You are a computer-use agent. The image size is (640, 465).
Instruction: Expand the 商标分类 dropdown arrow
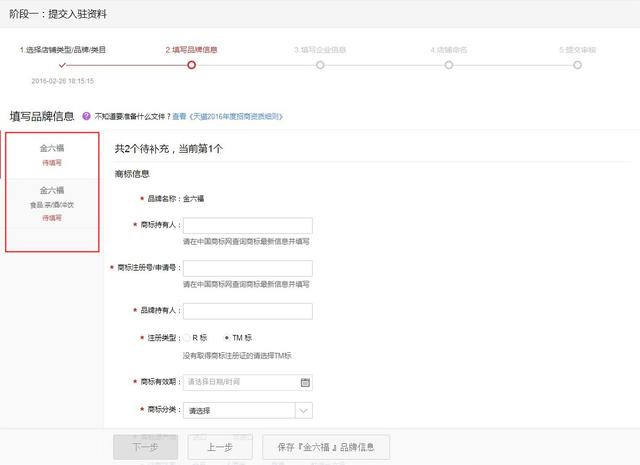coord(304,410)
